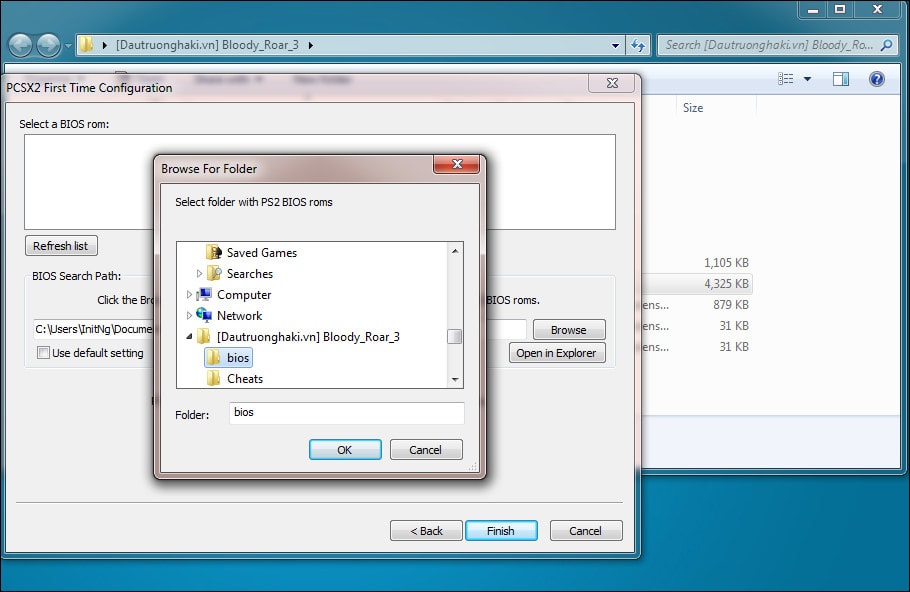Close the PCSX2 First Time Configuration window

(612, 83)
